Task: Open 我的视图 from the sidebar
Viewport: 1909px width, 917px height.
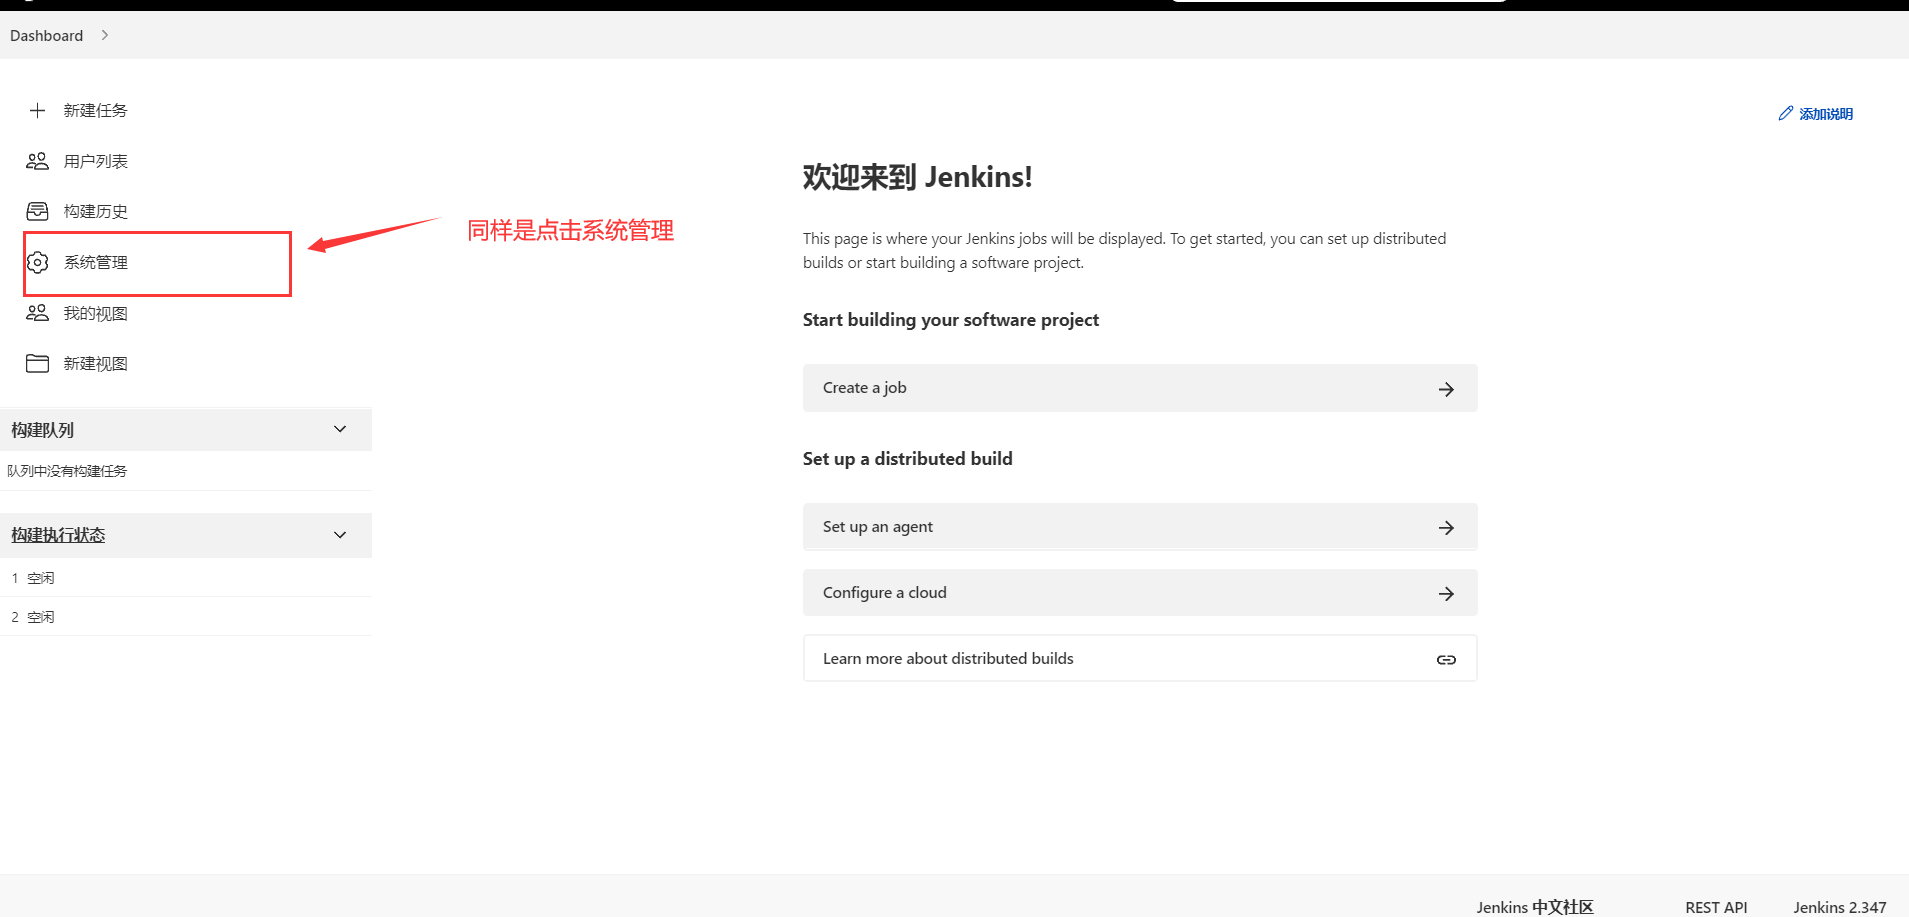Action: click(x=95, y=313)
